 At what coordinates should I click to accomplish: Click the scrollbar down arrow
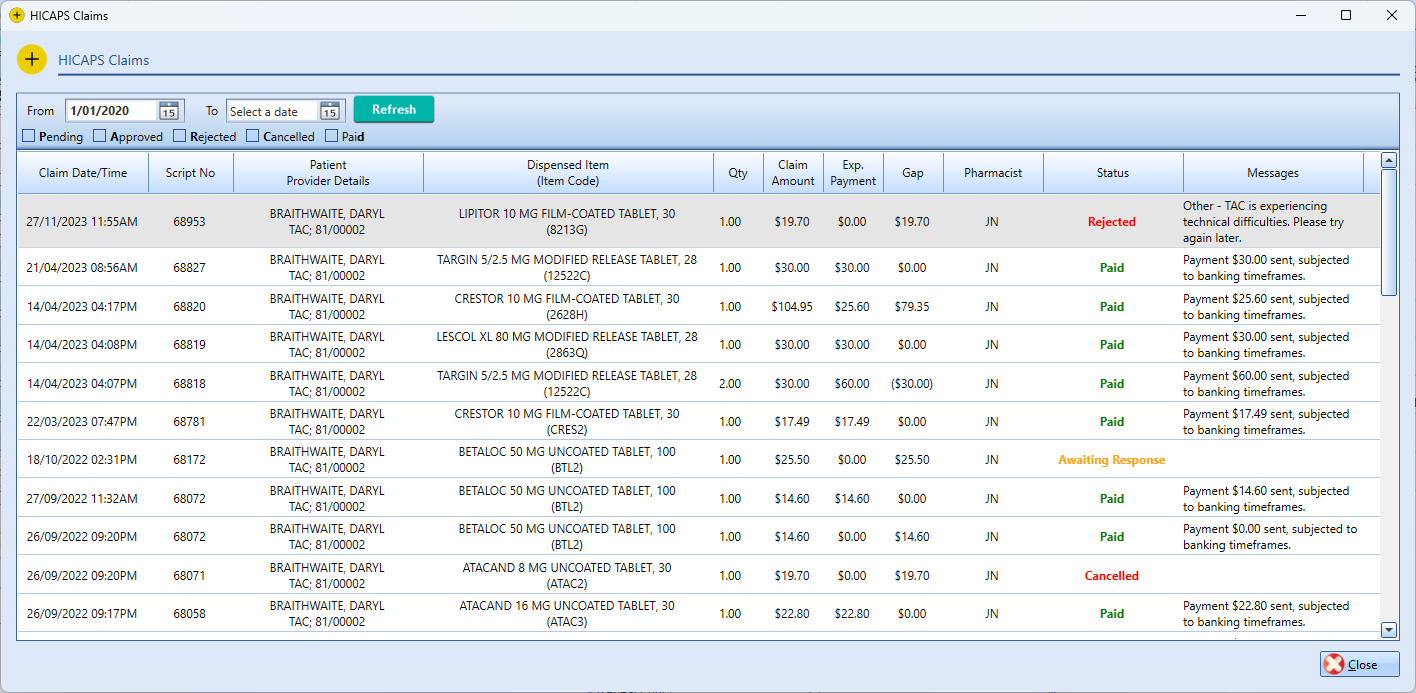pyautogui.click(x=1389, y=629)
